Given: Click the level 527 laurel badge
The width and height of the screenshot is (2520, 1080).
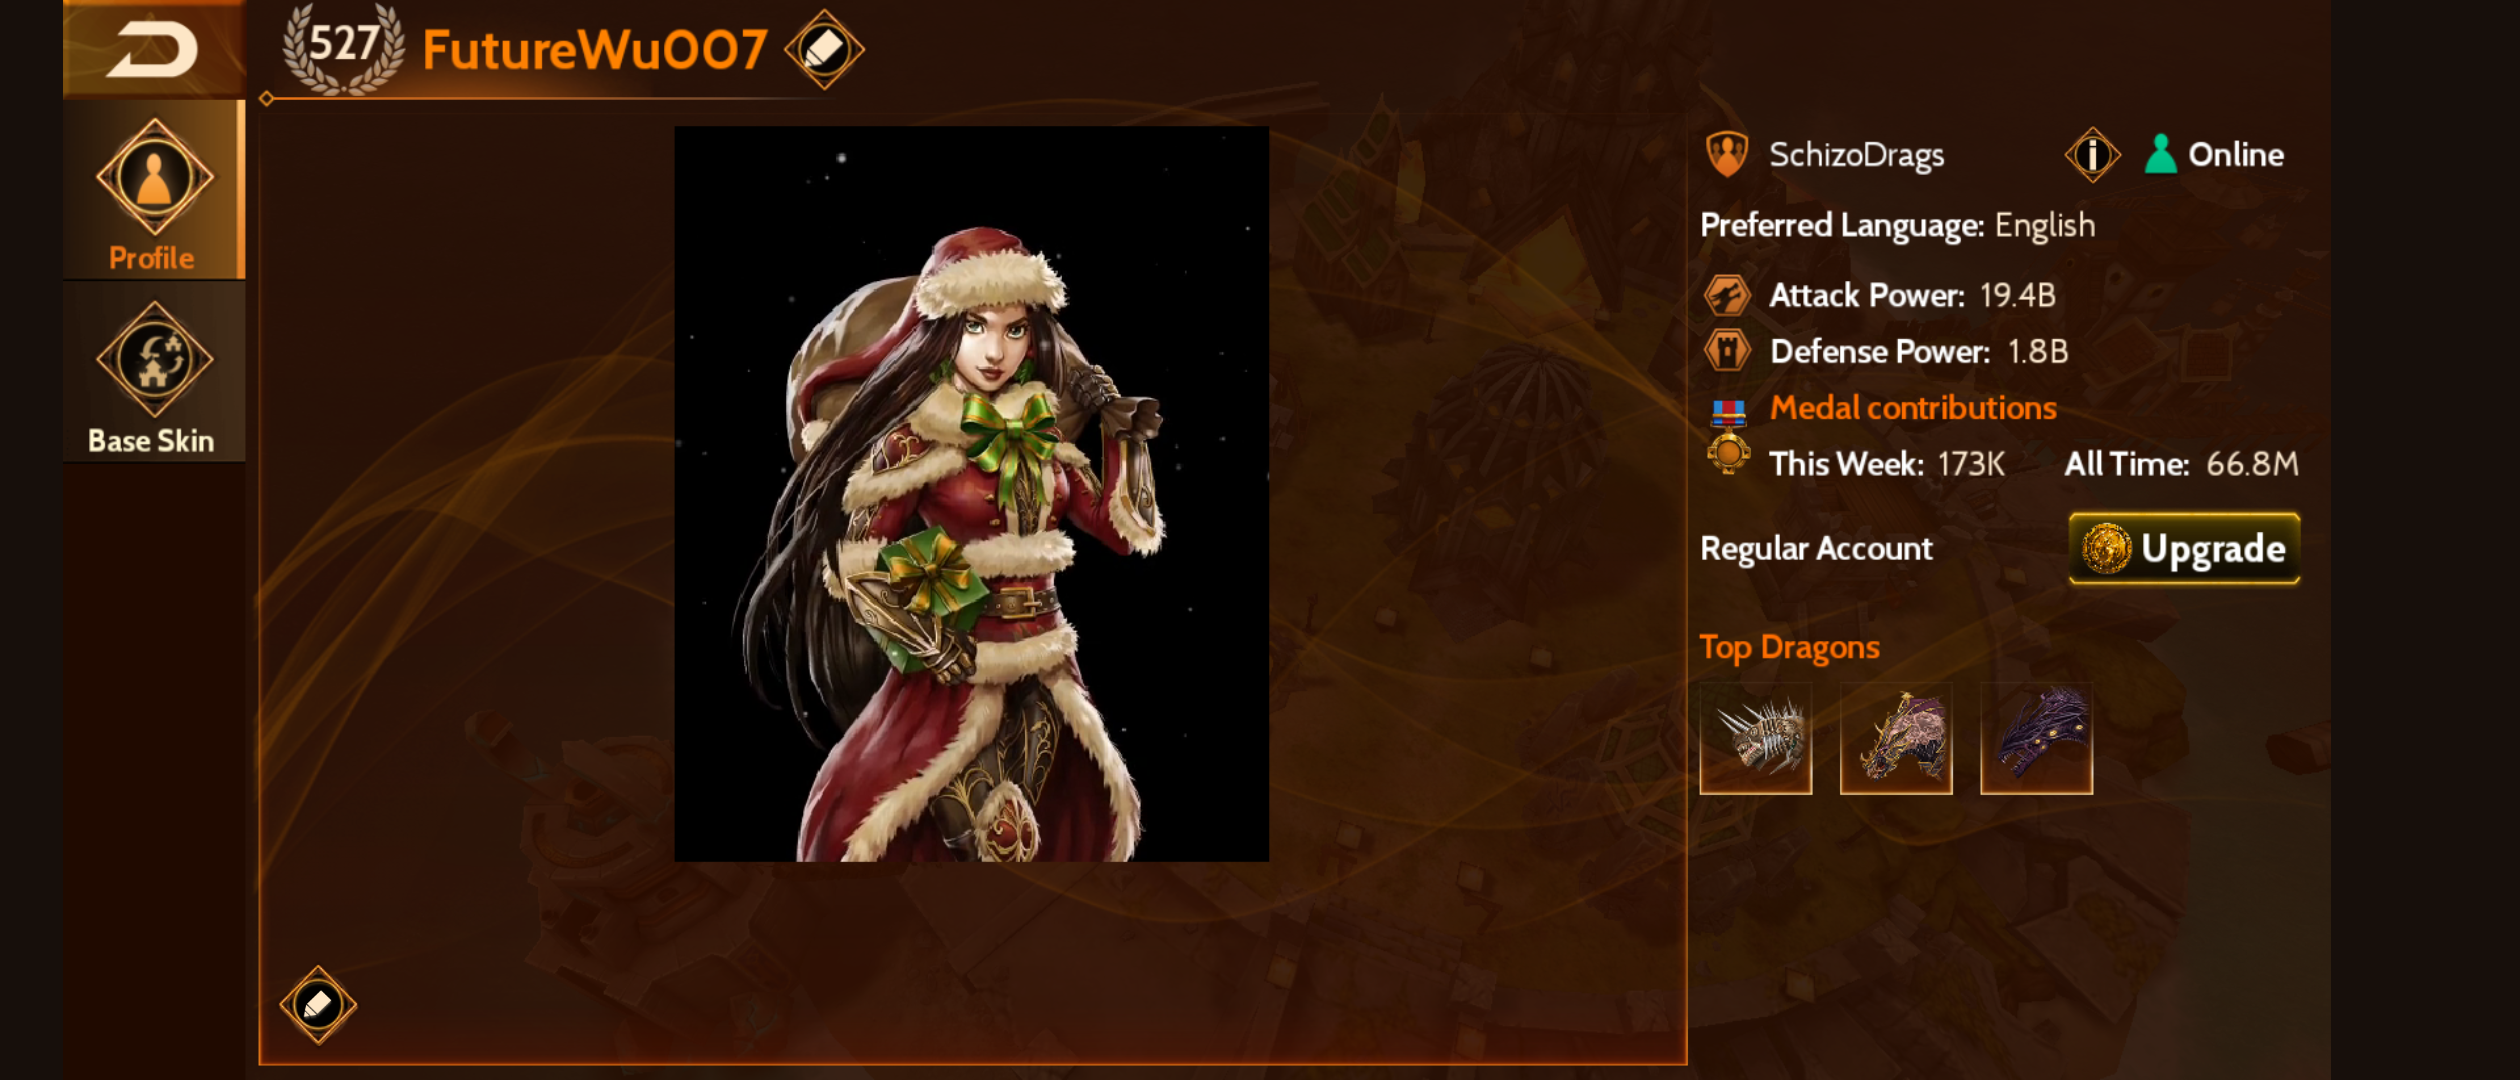Looking at the screenshot, I should pos(343,48).
